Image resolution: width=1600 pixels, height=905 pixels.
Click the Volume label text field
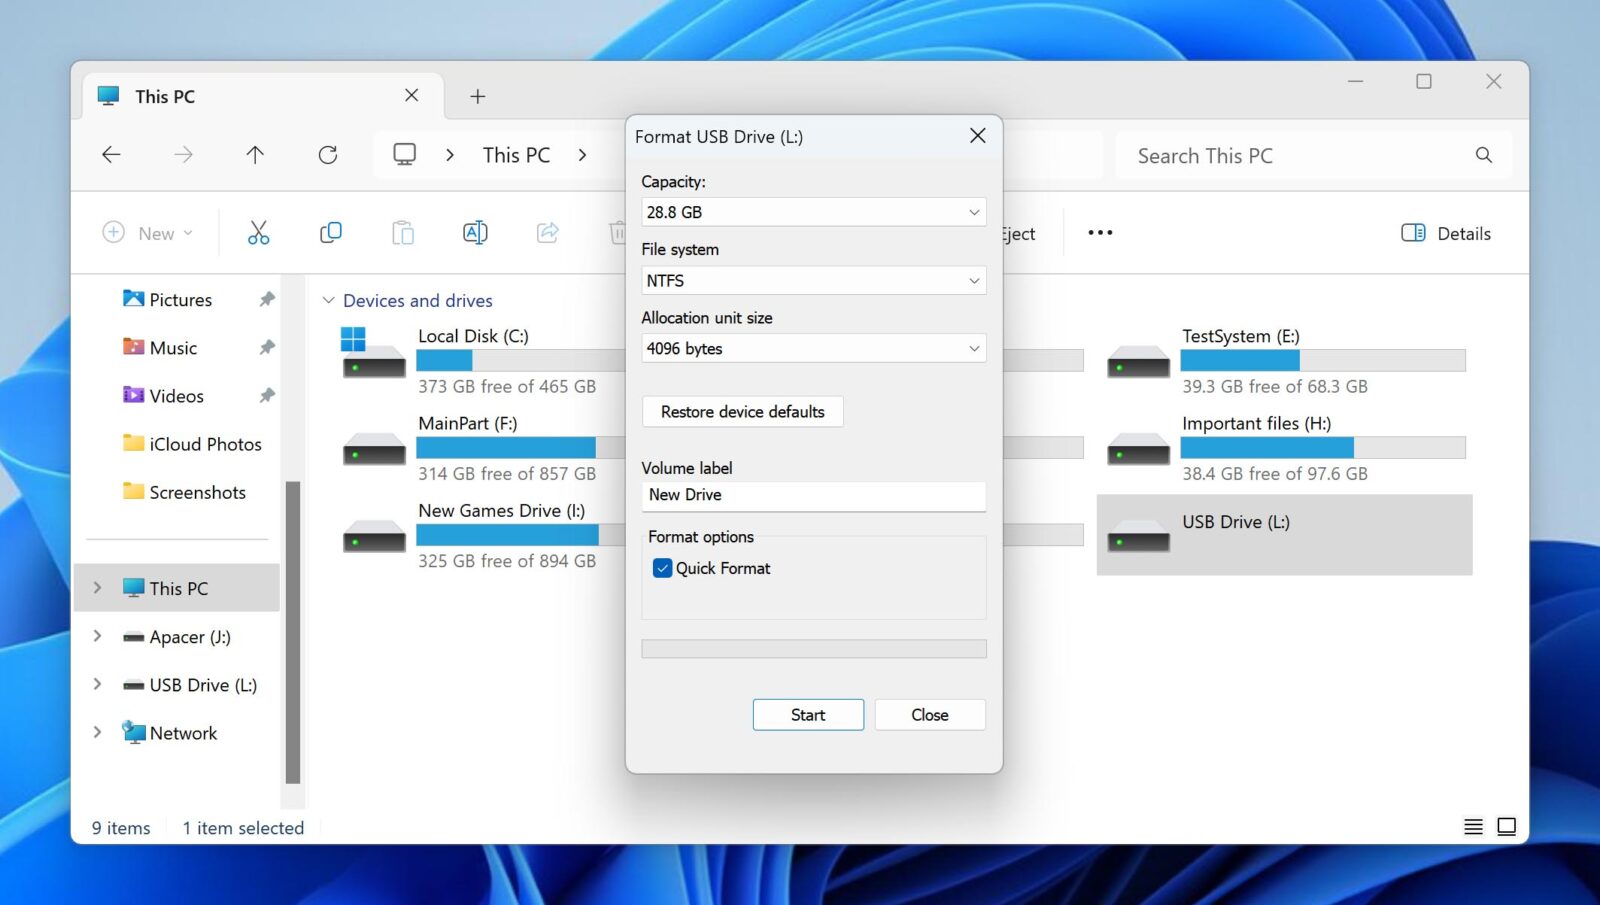813,495
